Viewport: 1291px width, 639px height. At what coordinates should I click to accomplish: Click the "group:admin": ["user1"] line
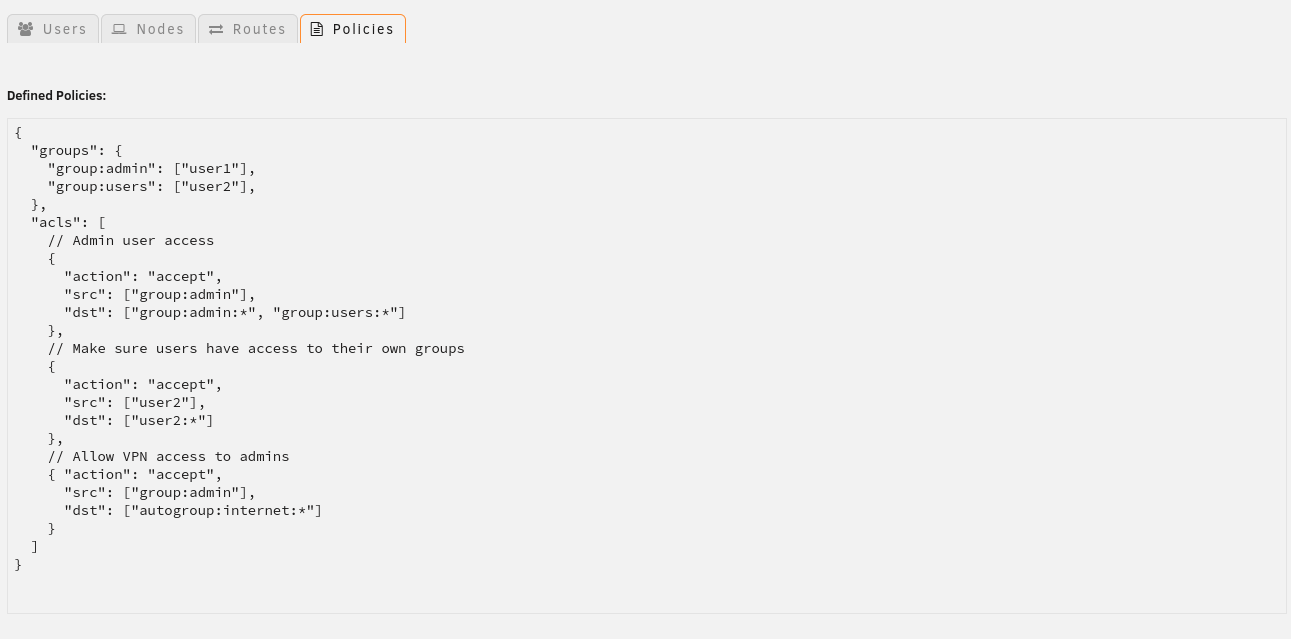coord(152,169)
